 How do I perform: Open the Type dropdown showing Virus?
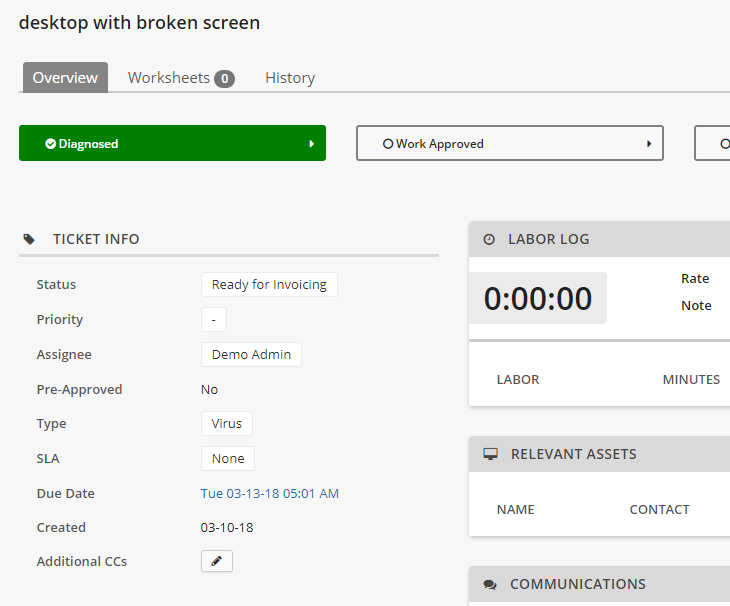point(227,423)
